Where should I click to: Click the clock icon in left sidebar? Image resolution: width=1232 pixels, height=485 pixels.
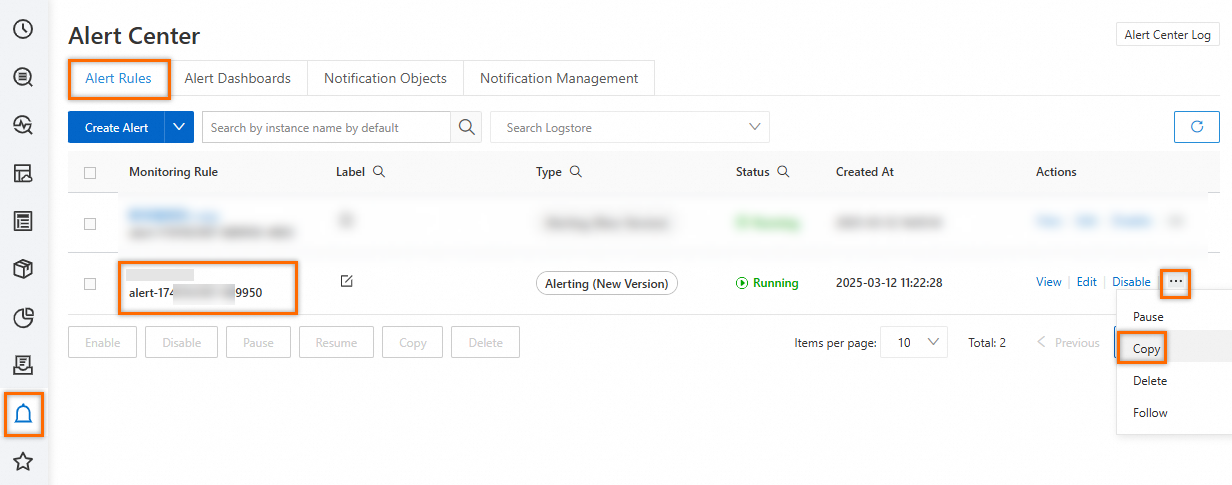tap(23, 28)
